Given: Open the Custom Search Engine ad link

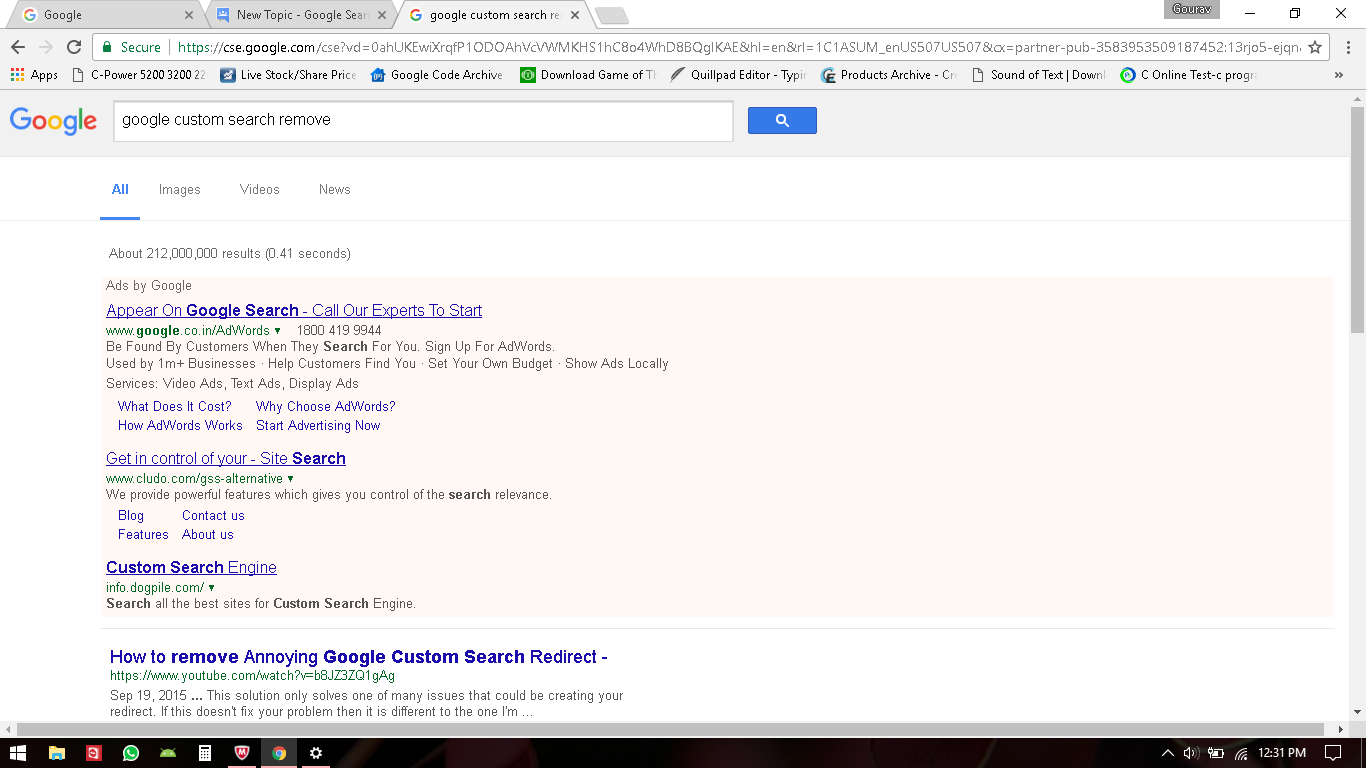Looking at the screenshot, I should pos(191,567).
